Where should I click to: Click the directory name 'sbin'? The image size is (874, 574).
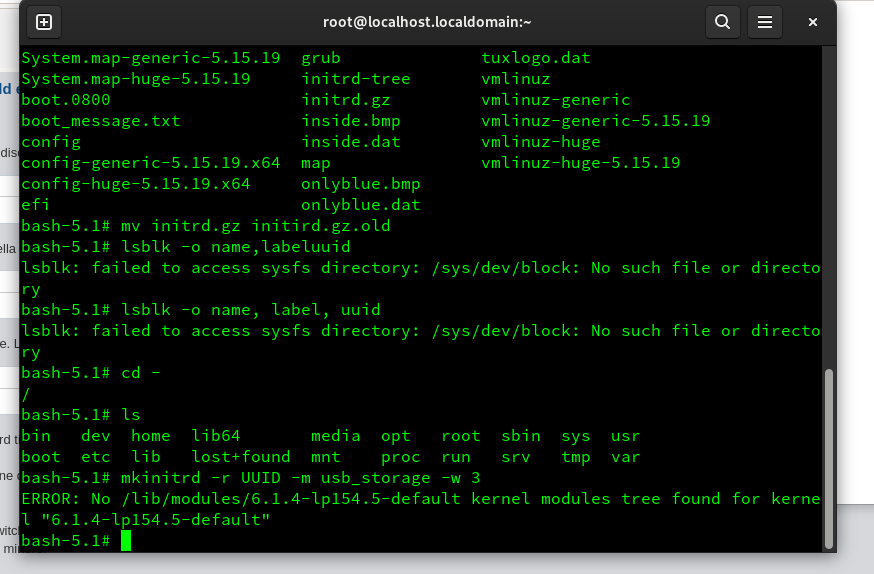coord(521,436)
